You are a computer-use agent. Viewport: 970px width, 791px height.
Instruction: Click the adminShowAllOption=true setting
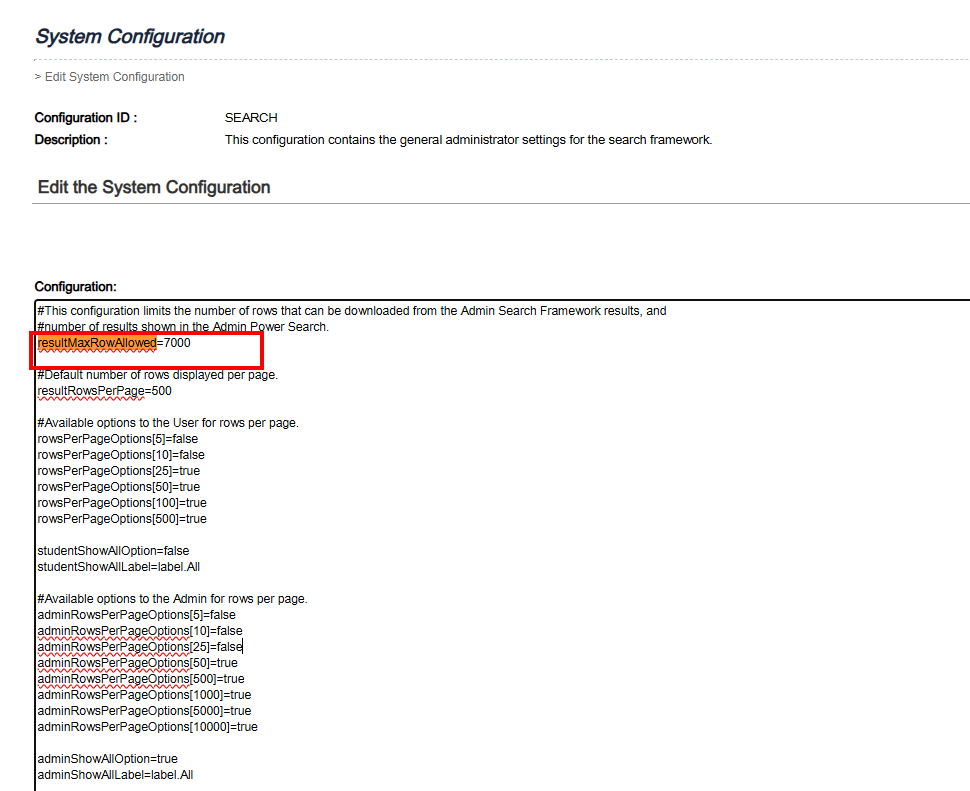(107, 759)
